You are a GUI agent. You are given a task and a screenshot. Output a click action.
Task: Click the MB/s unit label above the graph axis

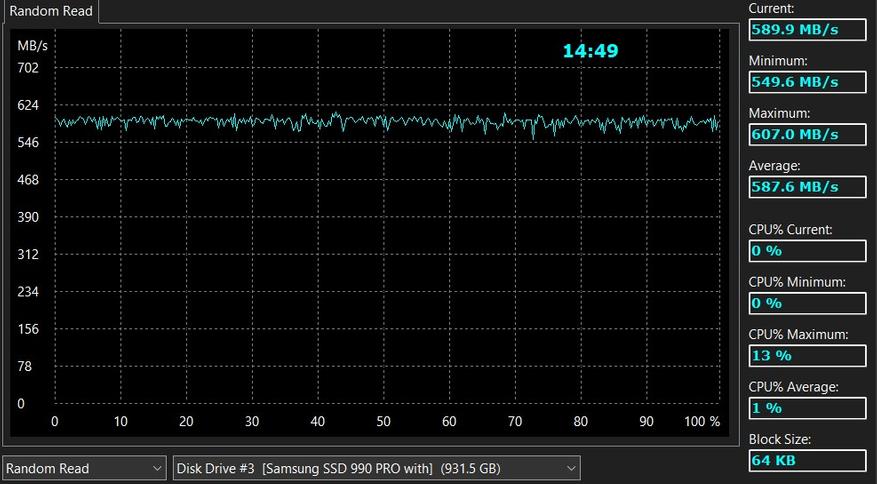(32, 45)
